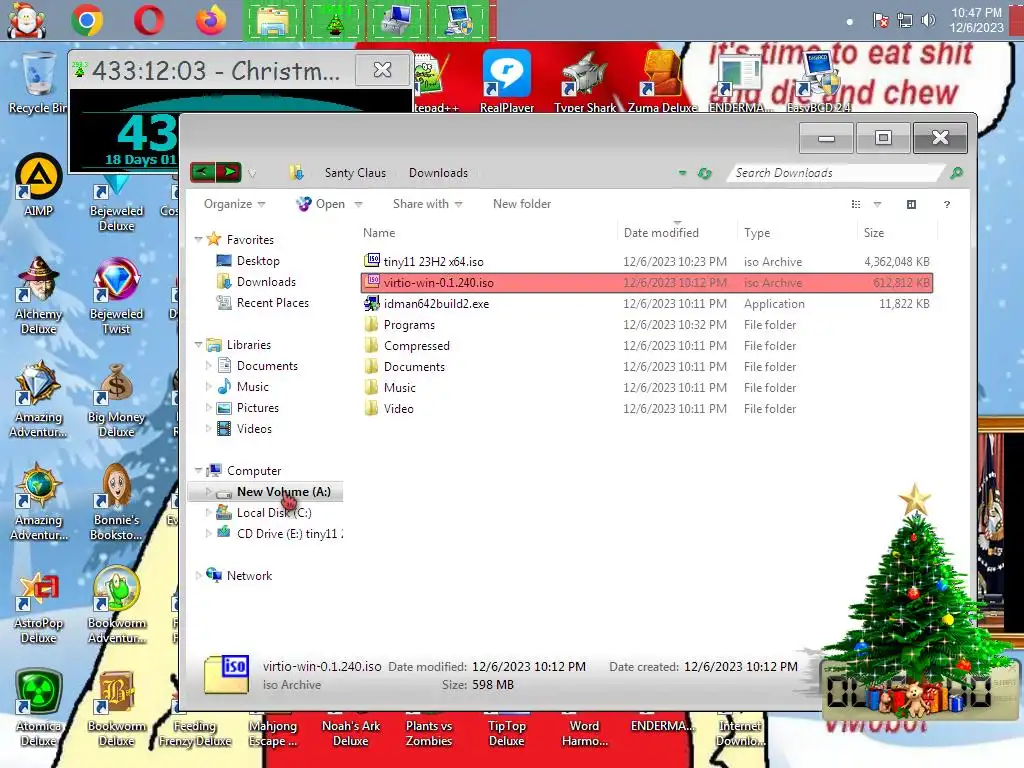Expand Local Disk (C:) node
Image resolution: width=1024 pixels, height=768 pixels.
click(208, 513)
